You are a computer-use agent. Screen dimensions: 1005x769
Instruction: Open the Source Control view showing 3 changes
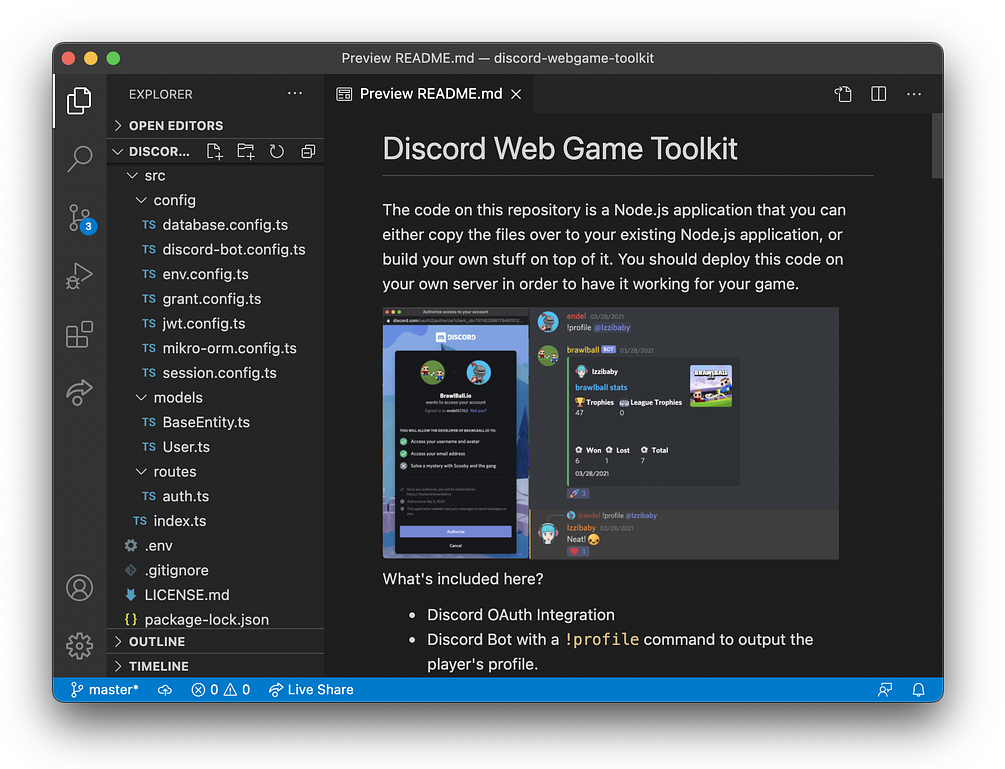click(x=79, y=218)
